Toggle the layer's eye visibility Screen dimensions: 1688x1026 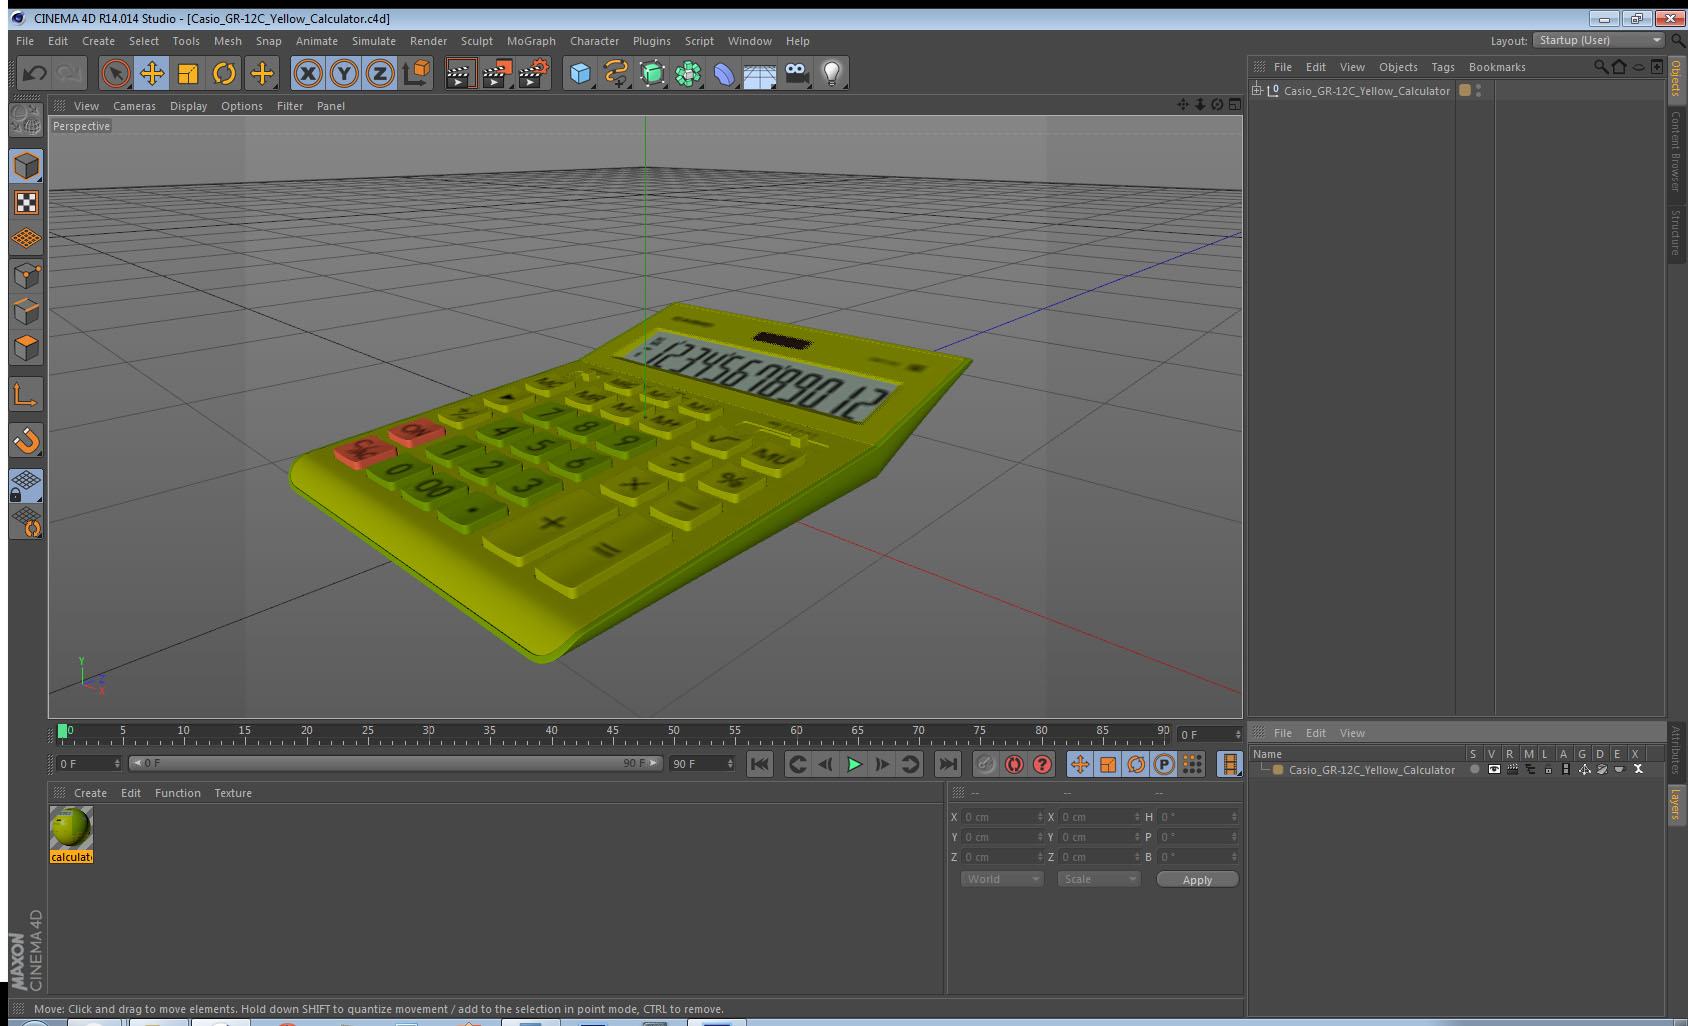1493,770
